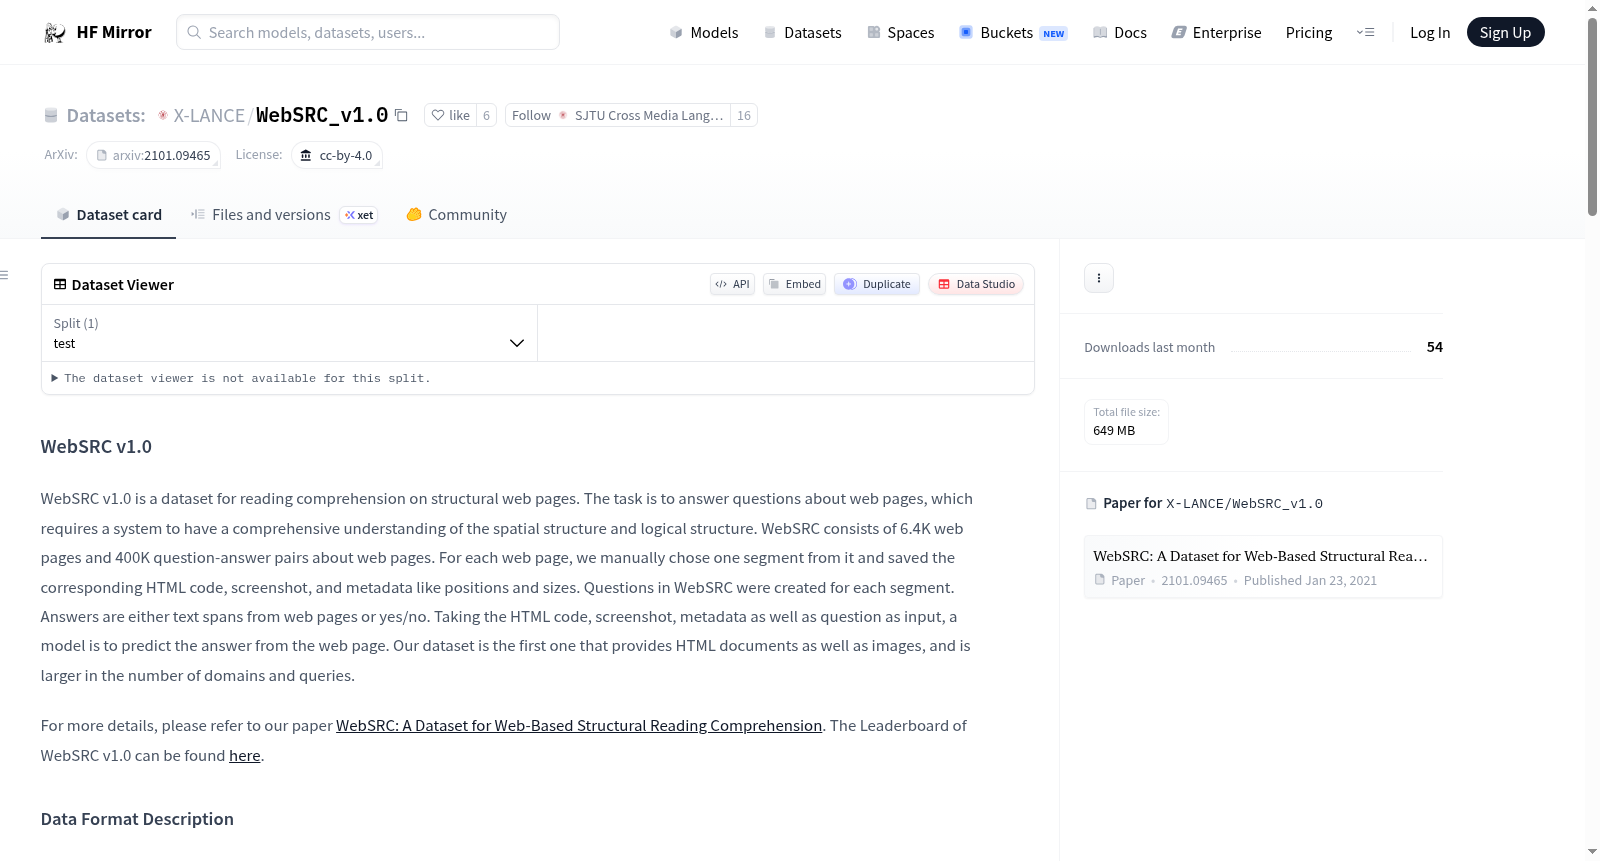Follow SJTU Cross Media Lang organization
The image size is (1600, 861).
(x=617, y=115)
